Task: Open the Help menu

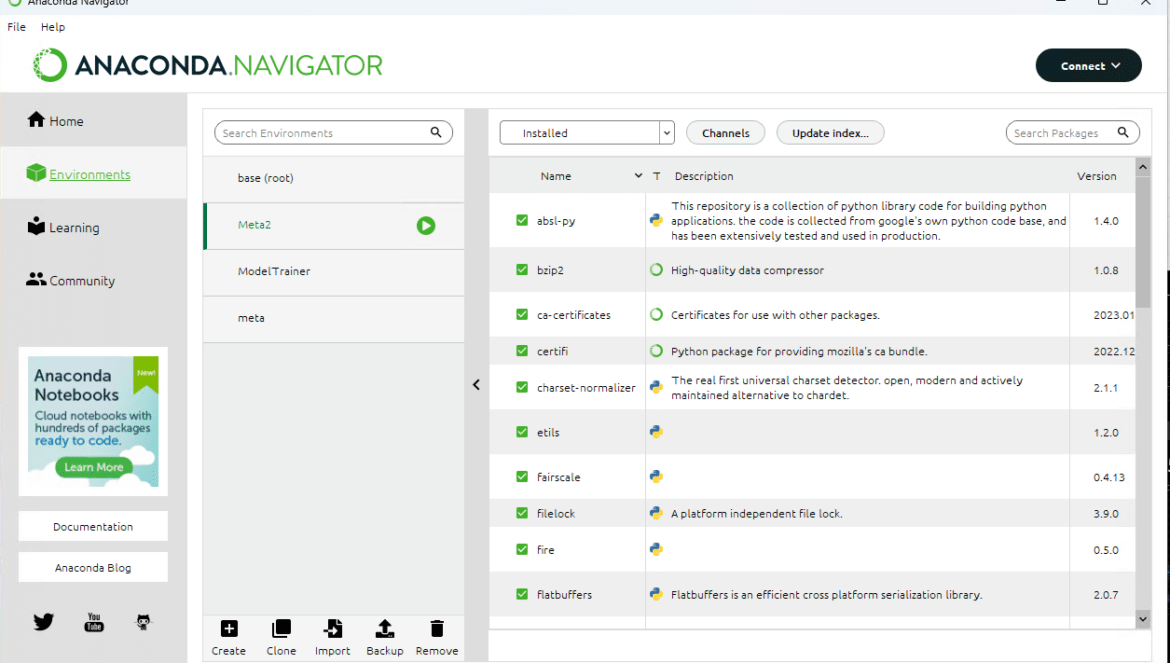Action: tap(53, 27)
